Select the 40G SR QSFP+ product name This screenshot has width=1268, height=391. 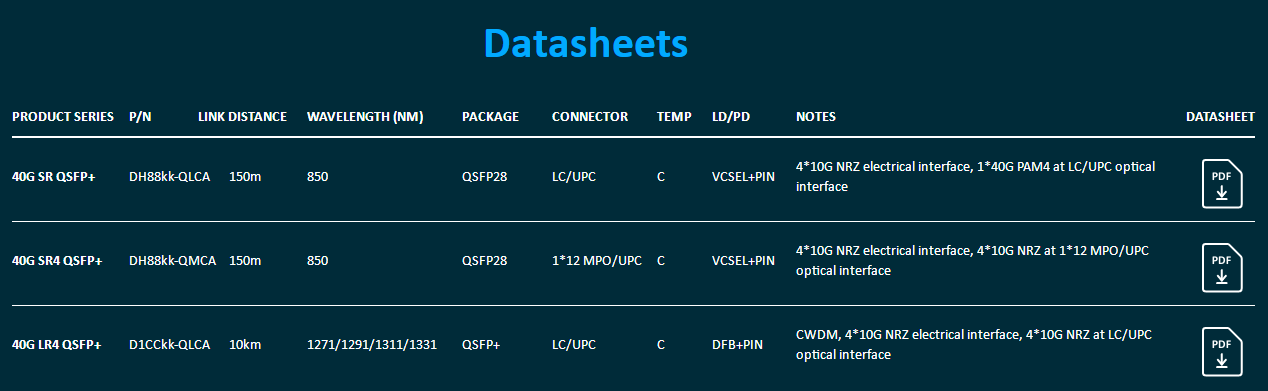point(54,177)
